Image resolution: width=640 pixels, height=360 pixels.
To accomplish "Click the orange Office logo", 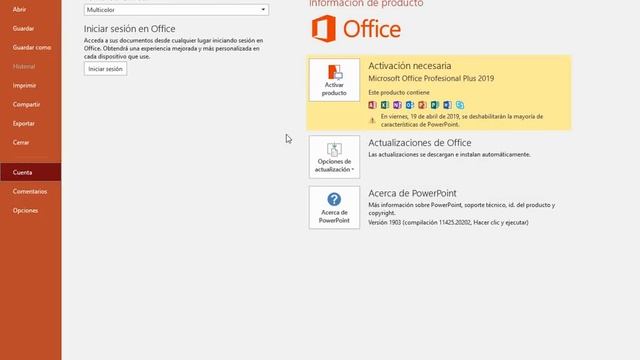I will coord(356,29).
